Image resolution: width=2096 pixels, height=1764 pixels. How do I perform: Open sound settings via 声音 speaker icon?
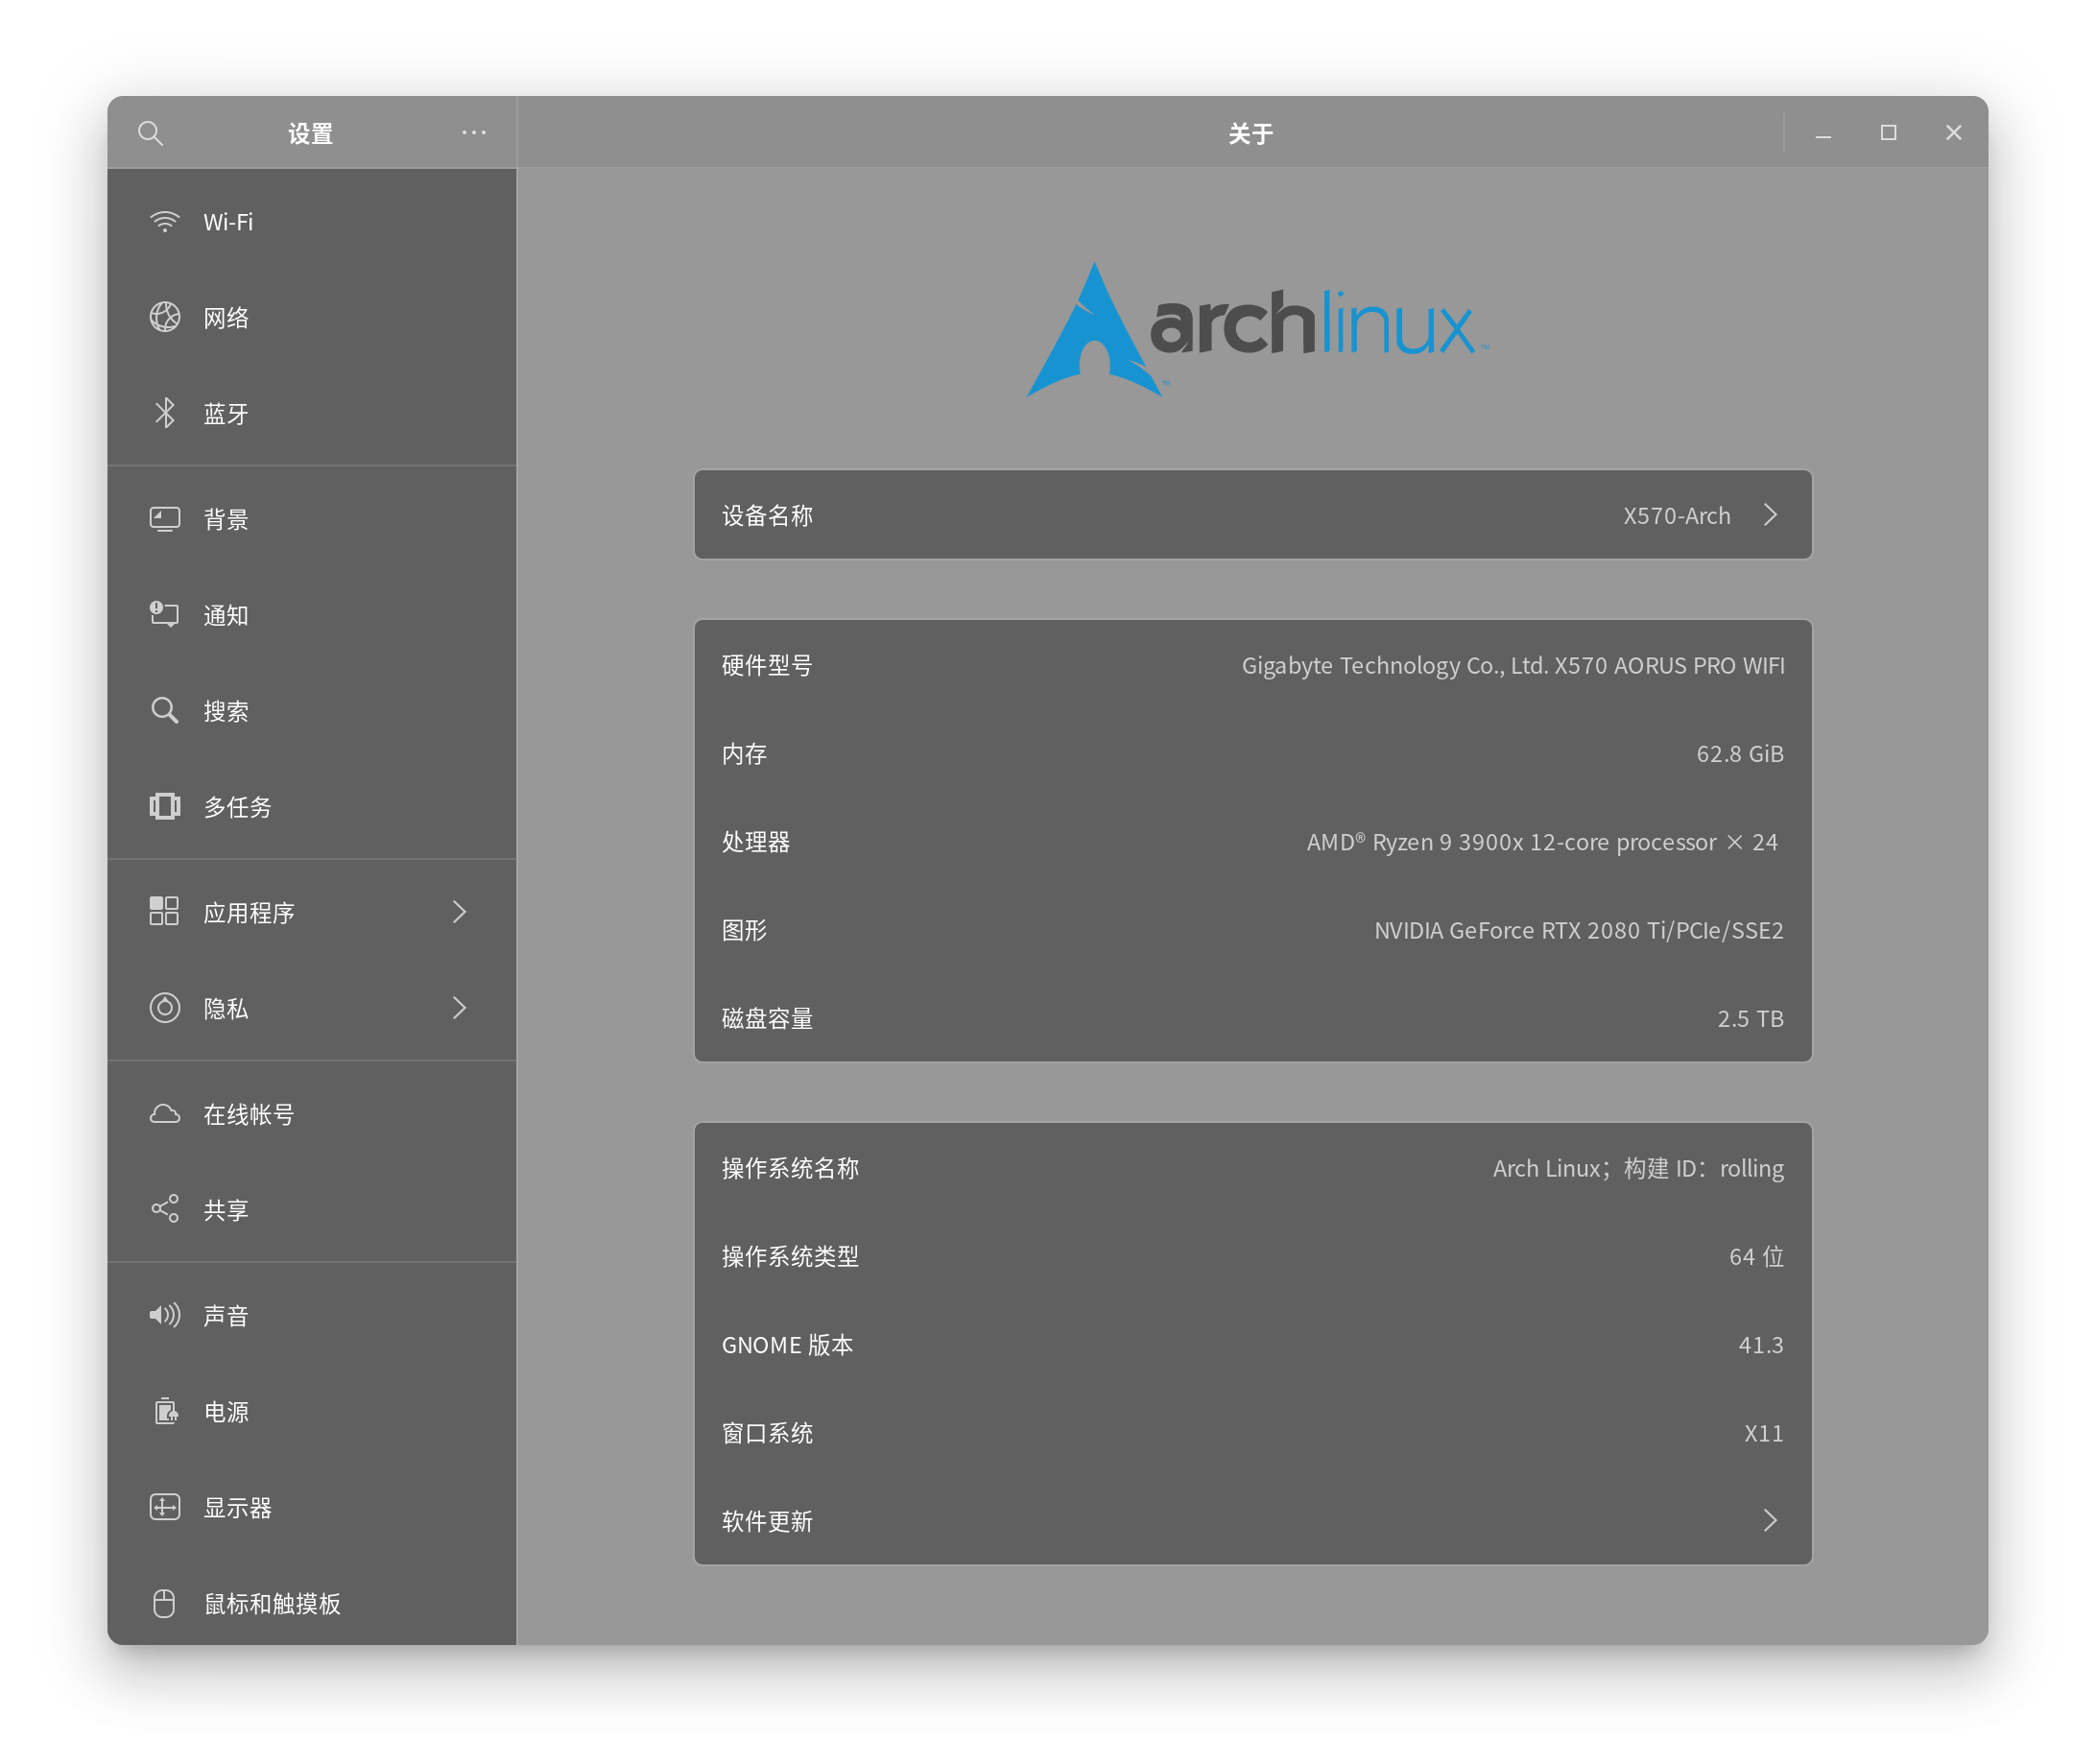[x=164, y=1315]
